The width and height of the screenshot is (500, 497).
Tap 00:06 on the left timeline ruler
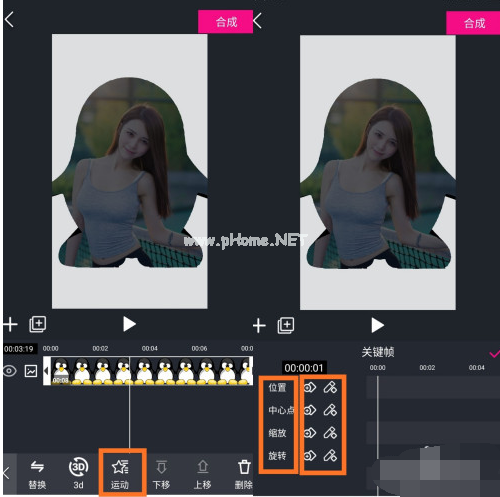click(199, 348)
